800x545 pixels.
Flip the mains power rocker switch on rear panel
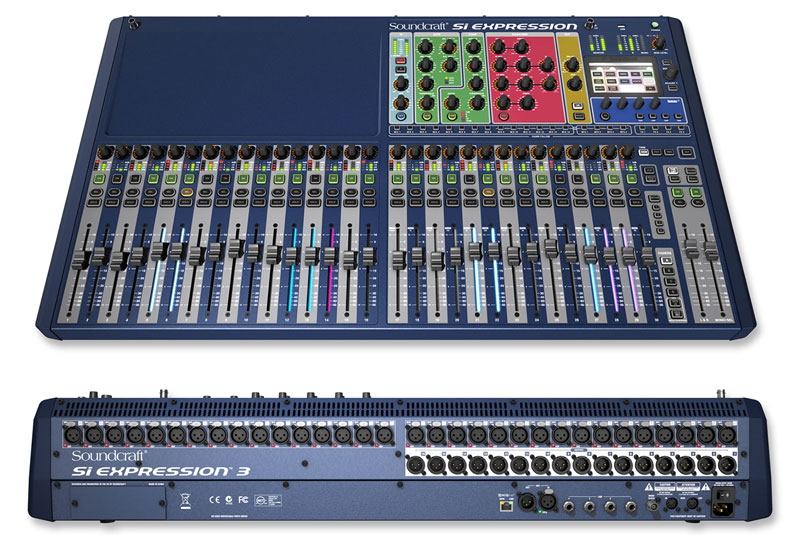723,495
